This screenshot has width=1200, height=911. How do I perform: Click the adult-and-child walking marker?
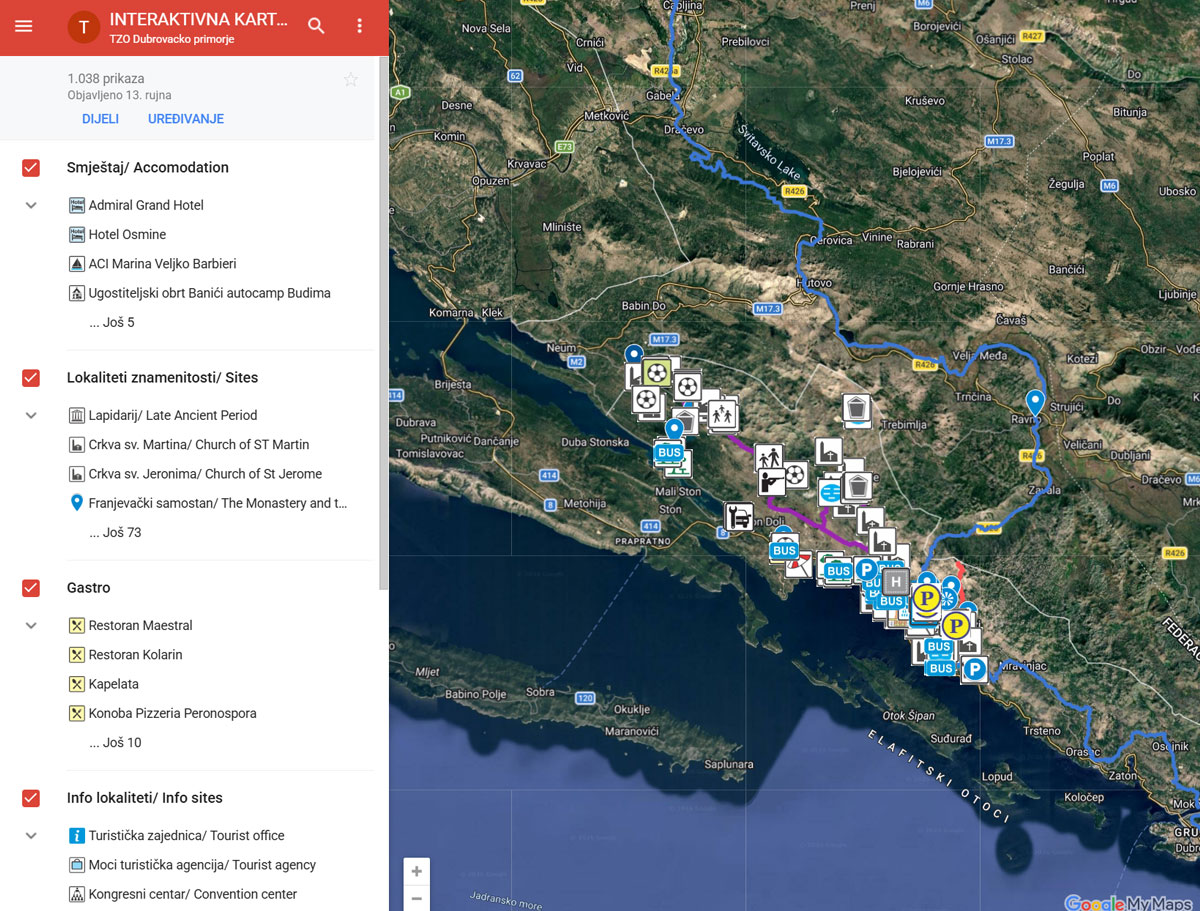(x=769, y=457)
